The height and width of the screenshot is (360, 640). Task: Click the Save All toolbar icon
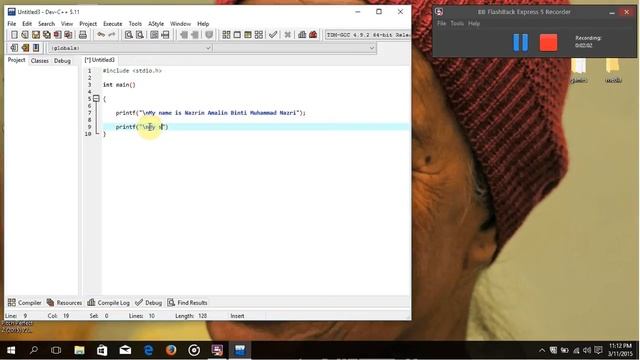(x=47, y=35)
